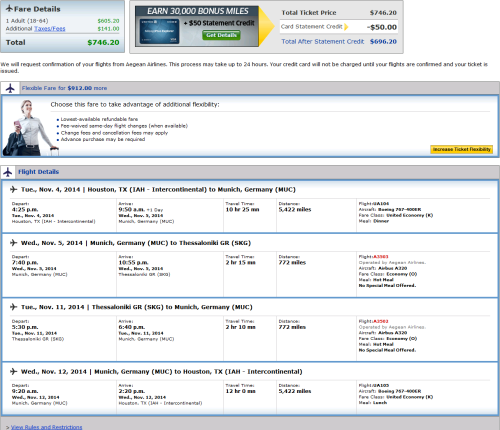500x430 pixels.
Task: Click plane icon for Thessaloniki to Munich flight
Action: (13, 307)
